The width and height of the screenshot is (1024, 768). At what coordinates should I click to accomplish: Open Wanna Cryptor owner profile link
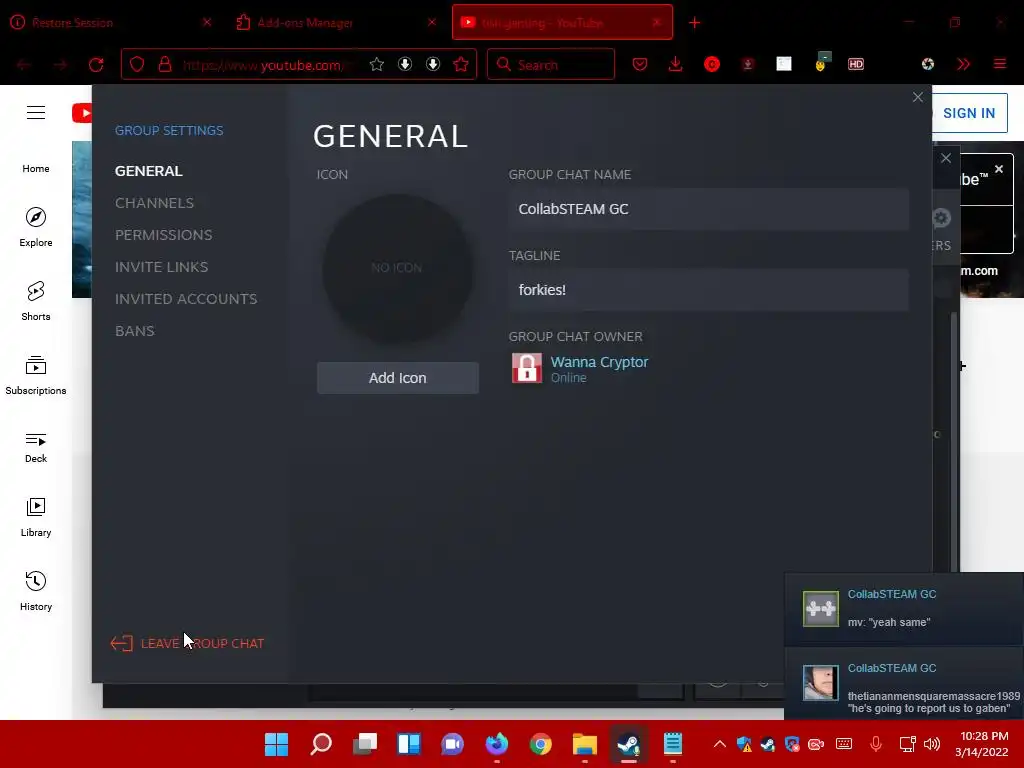pos(599,362)
